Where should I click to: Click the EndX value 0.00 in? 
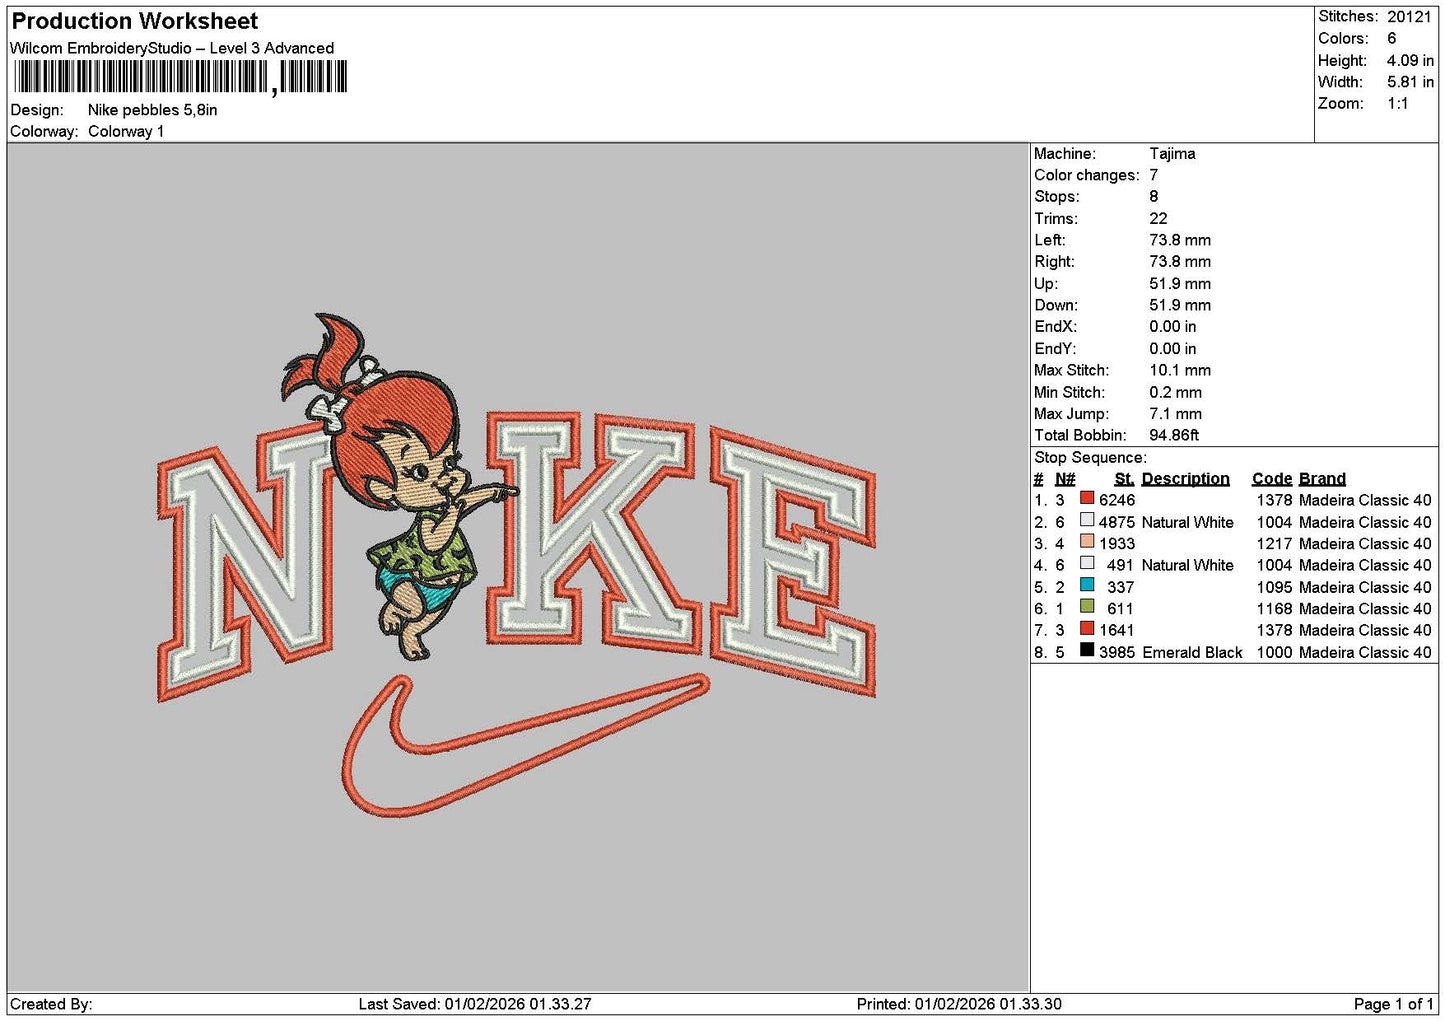1173,327
